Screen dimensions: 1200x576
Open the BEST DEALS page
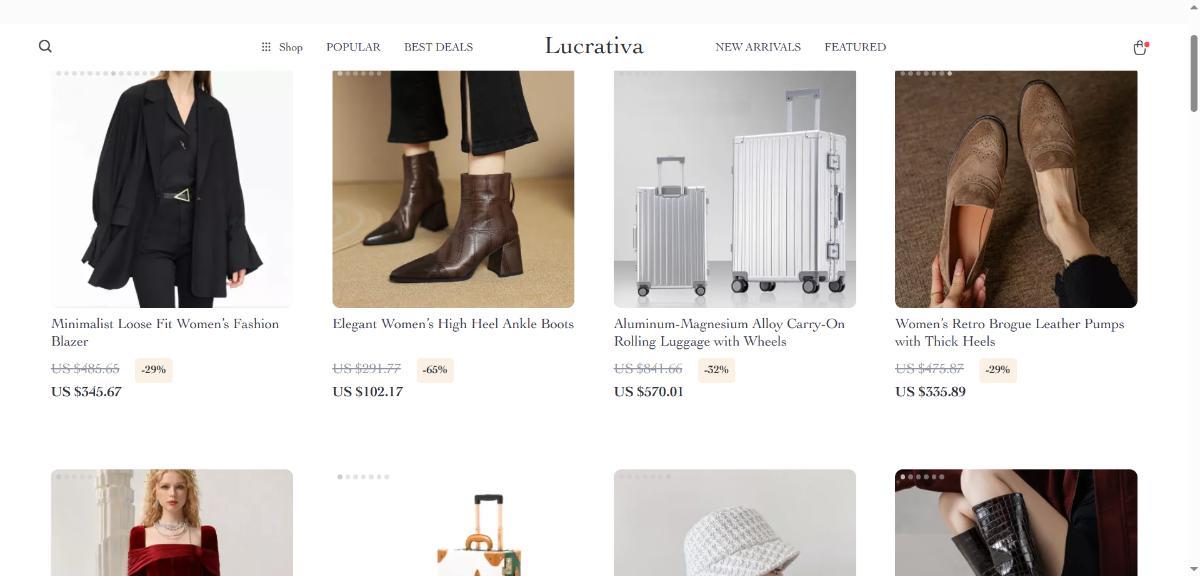(438, 47)
